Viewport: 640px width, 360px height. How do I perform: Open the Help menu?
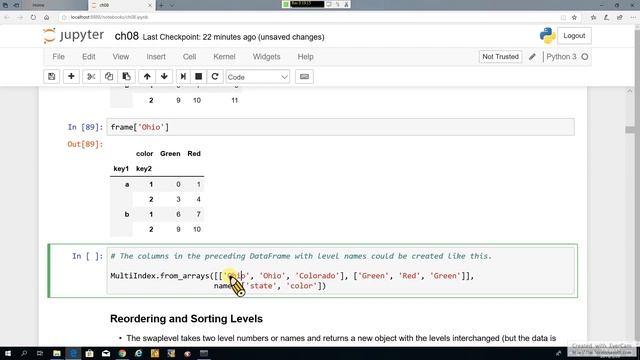click(x=305, y=57)
